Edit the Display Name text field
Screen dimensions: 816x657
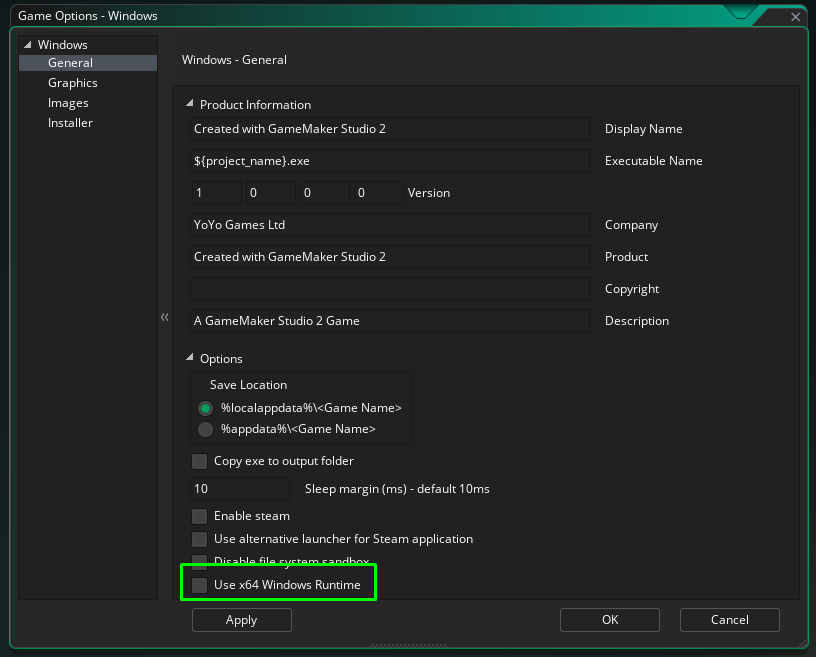click(x=388, y=128)
